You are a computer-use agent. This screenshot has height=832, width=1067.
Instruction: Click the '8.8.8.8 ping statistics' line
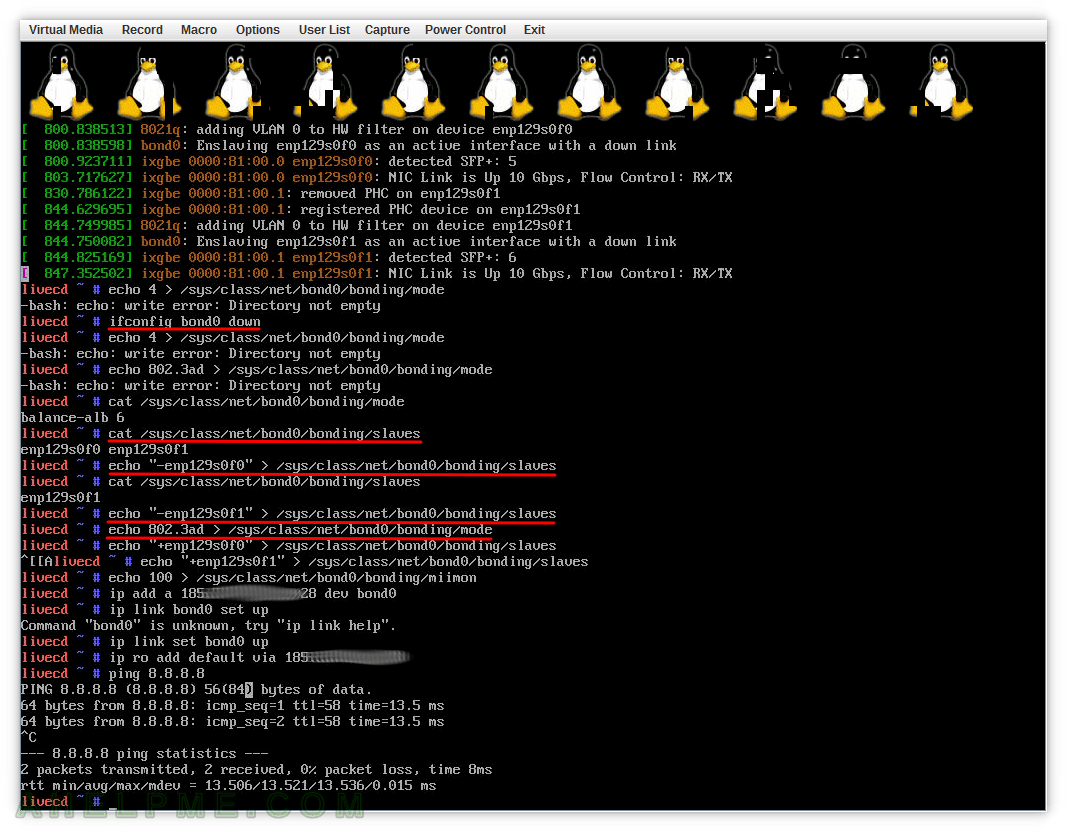click(145, 754)
